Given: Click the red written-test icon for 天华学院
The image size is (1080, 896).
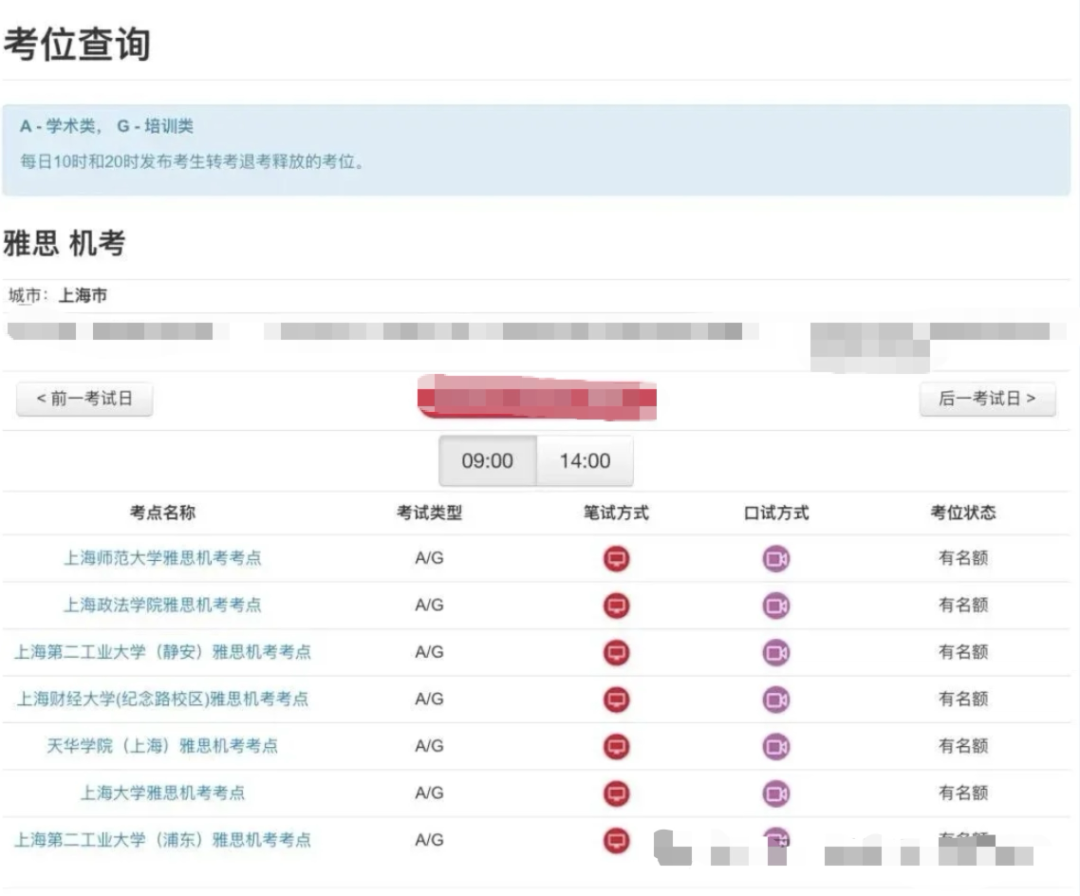Looking at the screenshot, I should pos(617,745).
